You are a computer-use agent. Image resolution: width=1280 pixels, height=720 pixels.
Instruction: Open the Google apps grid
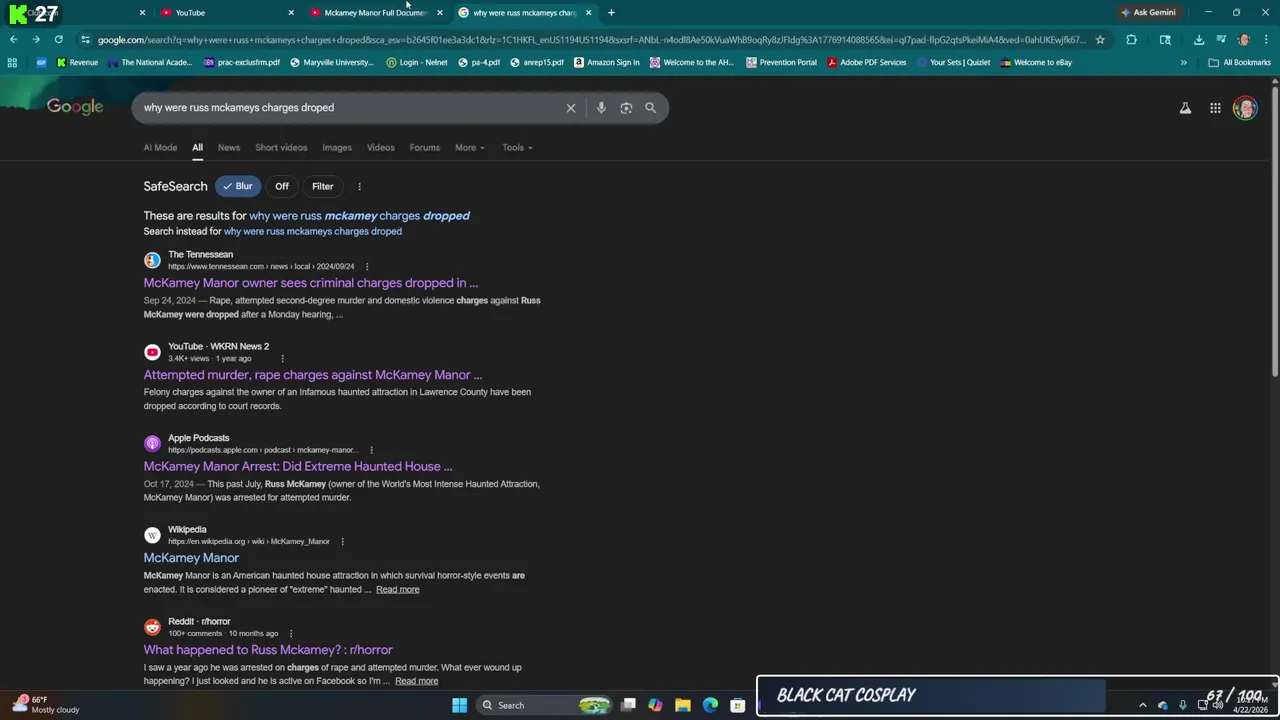tap(1215, 108)
